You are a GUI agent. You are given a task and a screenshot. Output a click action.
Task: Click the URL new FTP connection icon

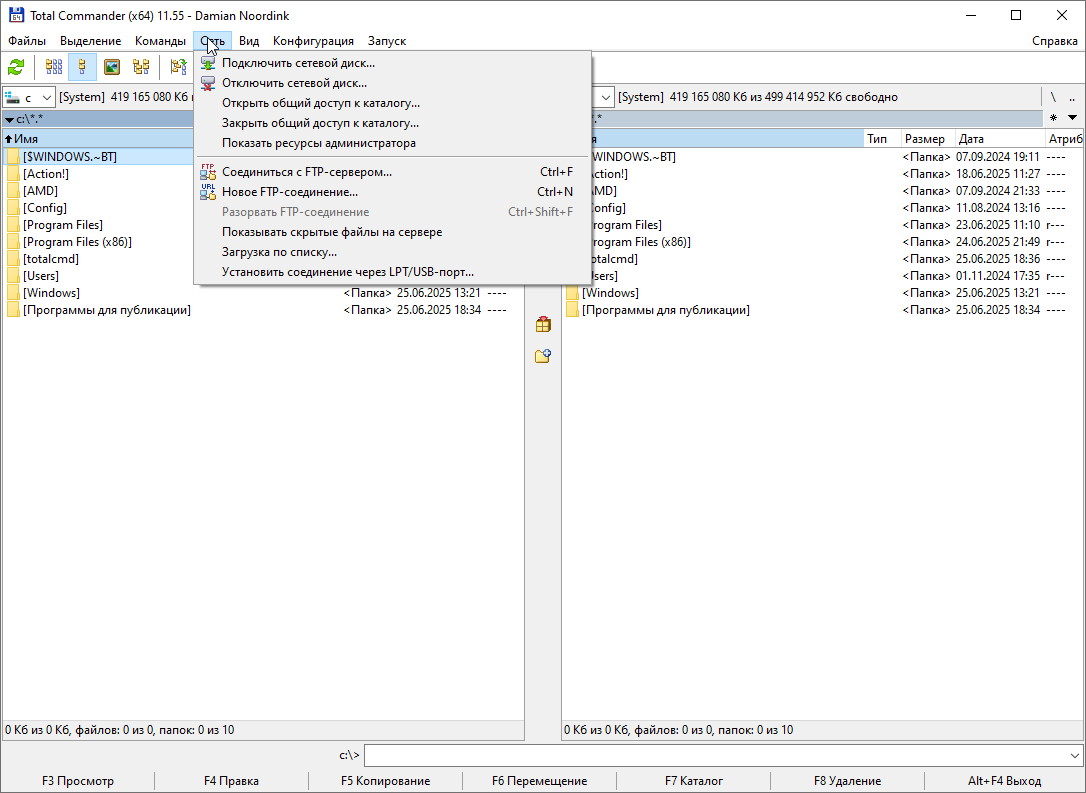tap(208, 192)
